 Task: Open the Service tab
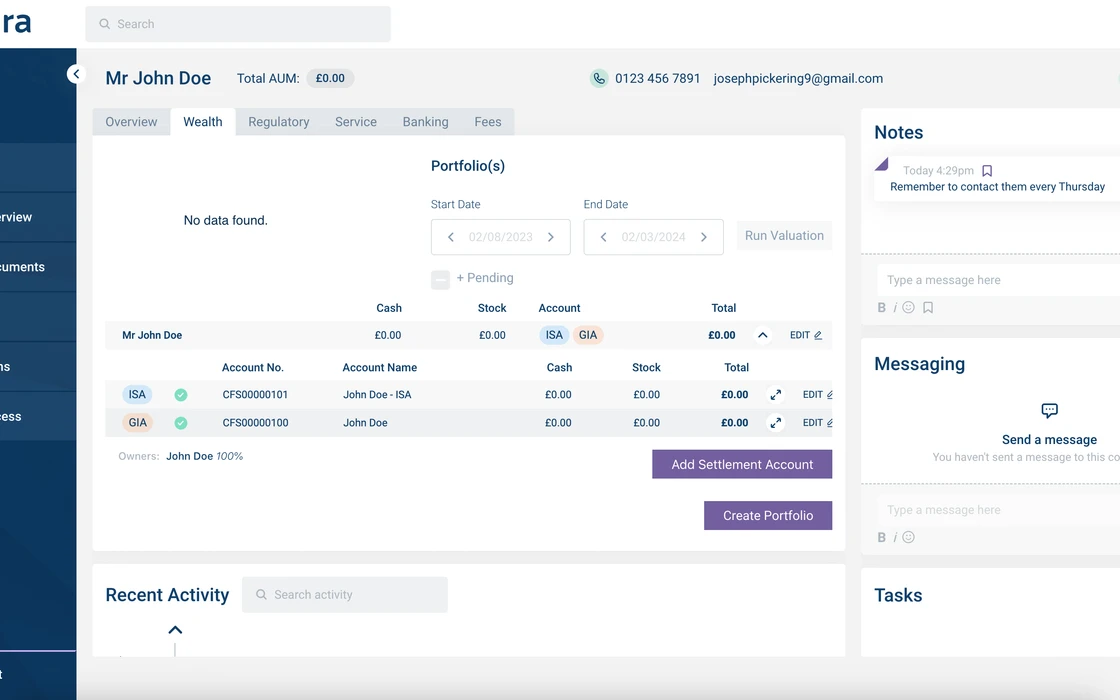(356, 122)
